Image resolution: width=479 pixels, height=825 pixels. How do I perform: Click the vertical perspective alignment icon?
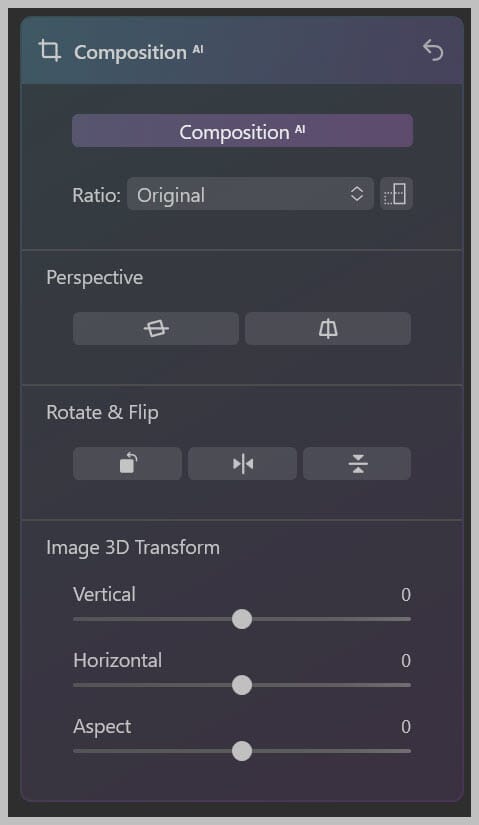click(328, 329)
